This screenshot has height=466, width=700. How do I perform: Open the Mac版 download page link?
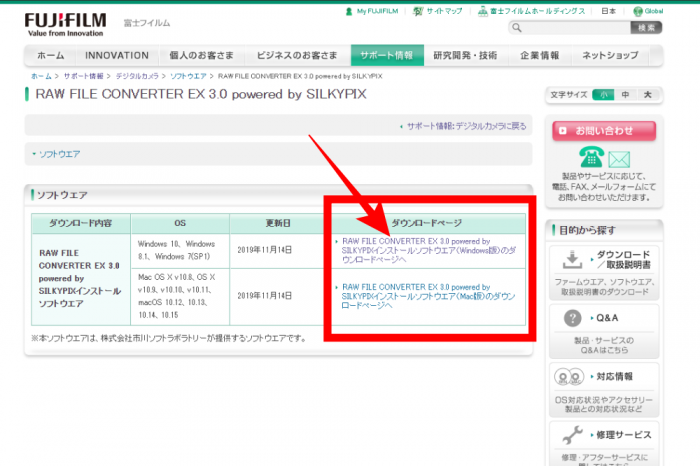[428, 296]
